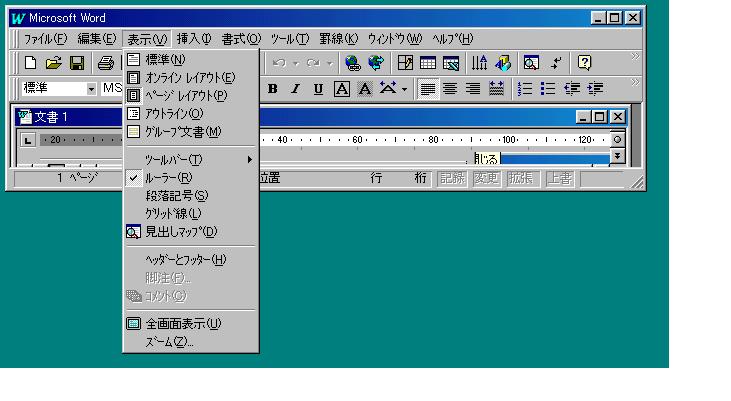
Task: Print with the printer icon
Action: 105,62
